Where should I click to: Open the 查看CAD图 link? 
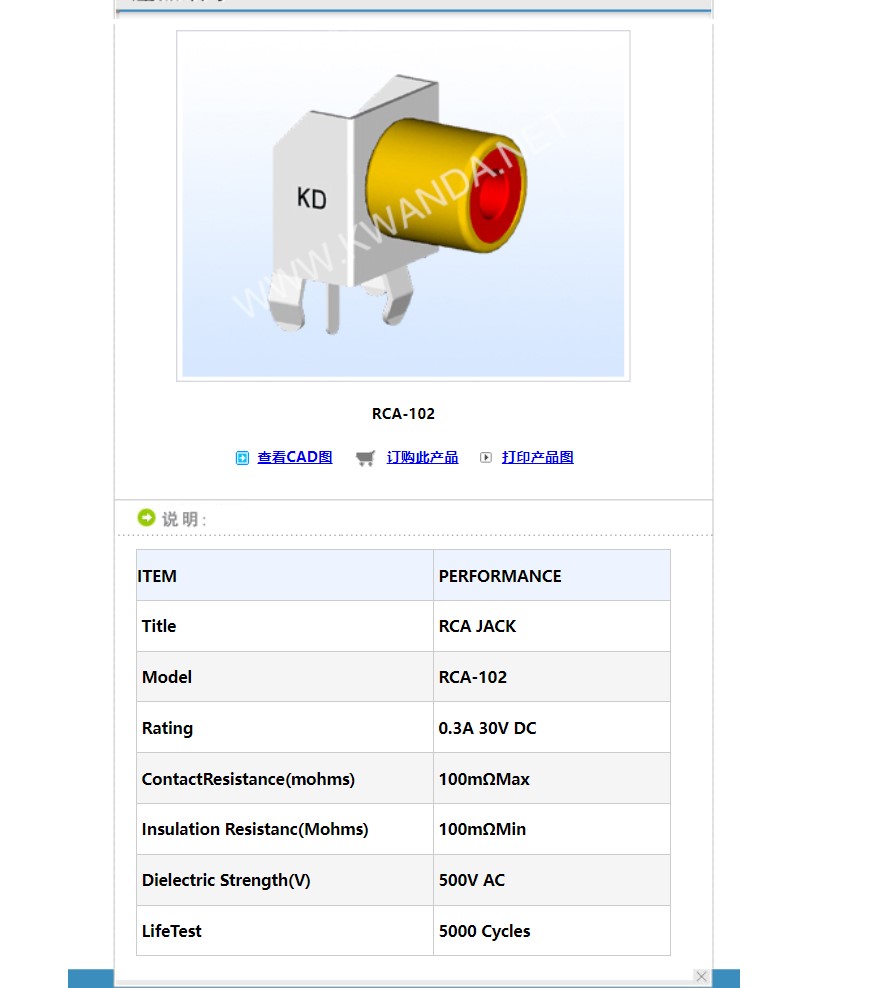(x=295, y=457)
